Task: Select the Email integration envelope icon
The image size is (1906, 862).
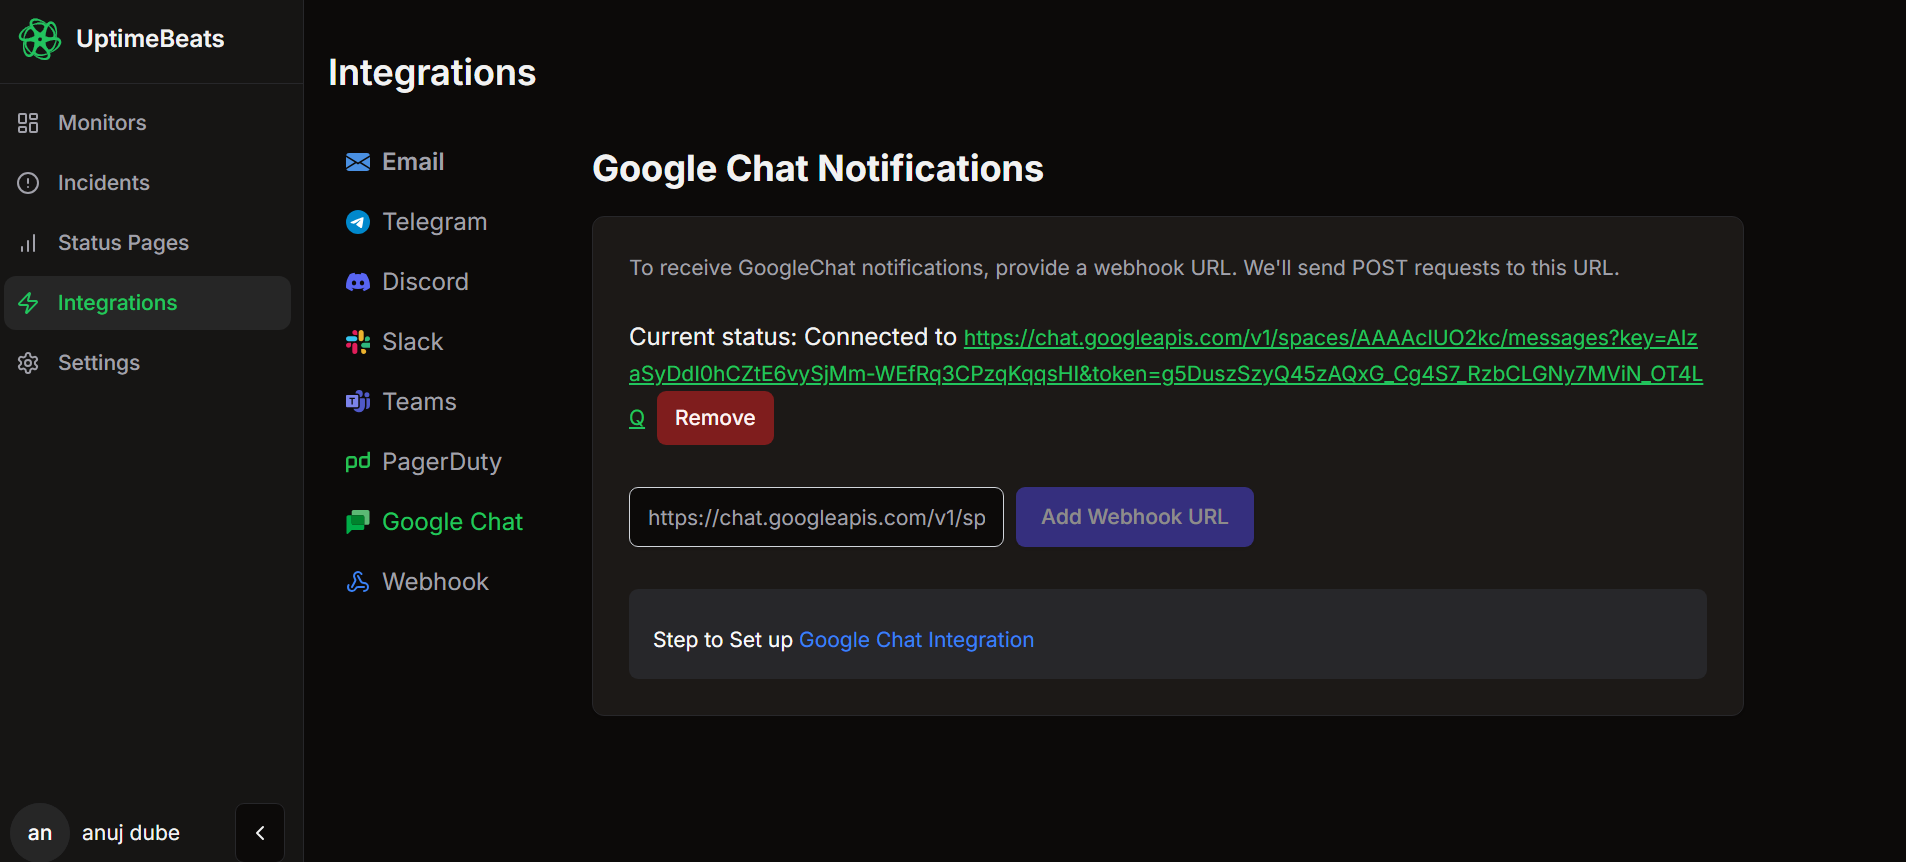Action: point(357,162)
